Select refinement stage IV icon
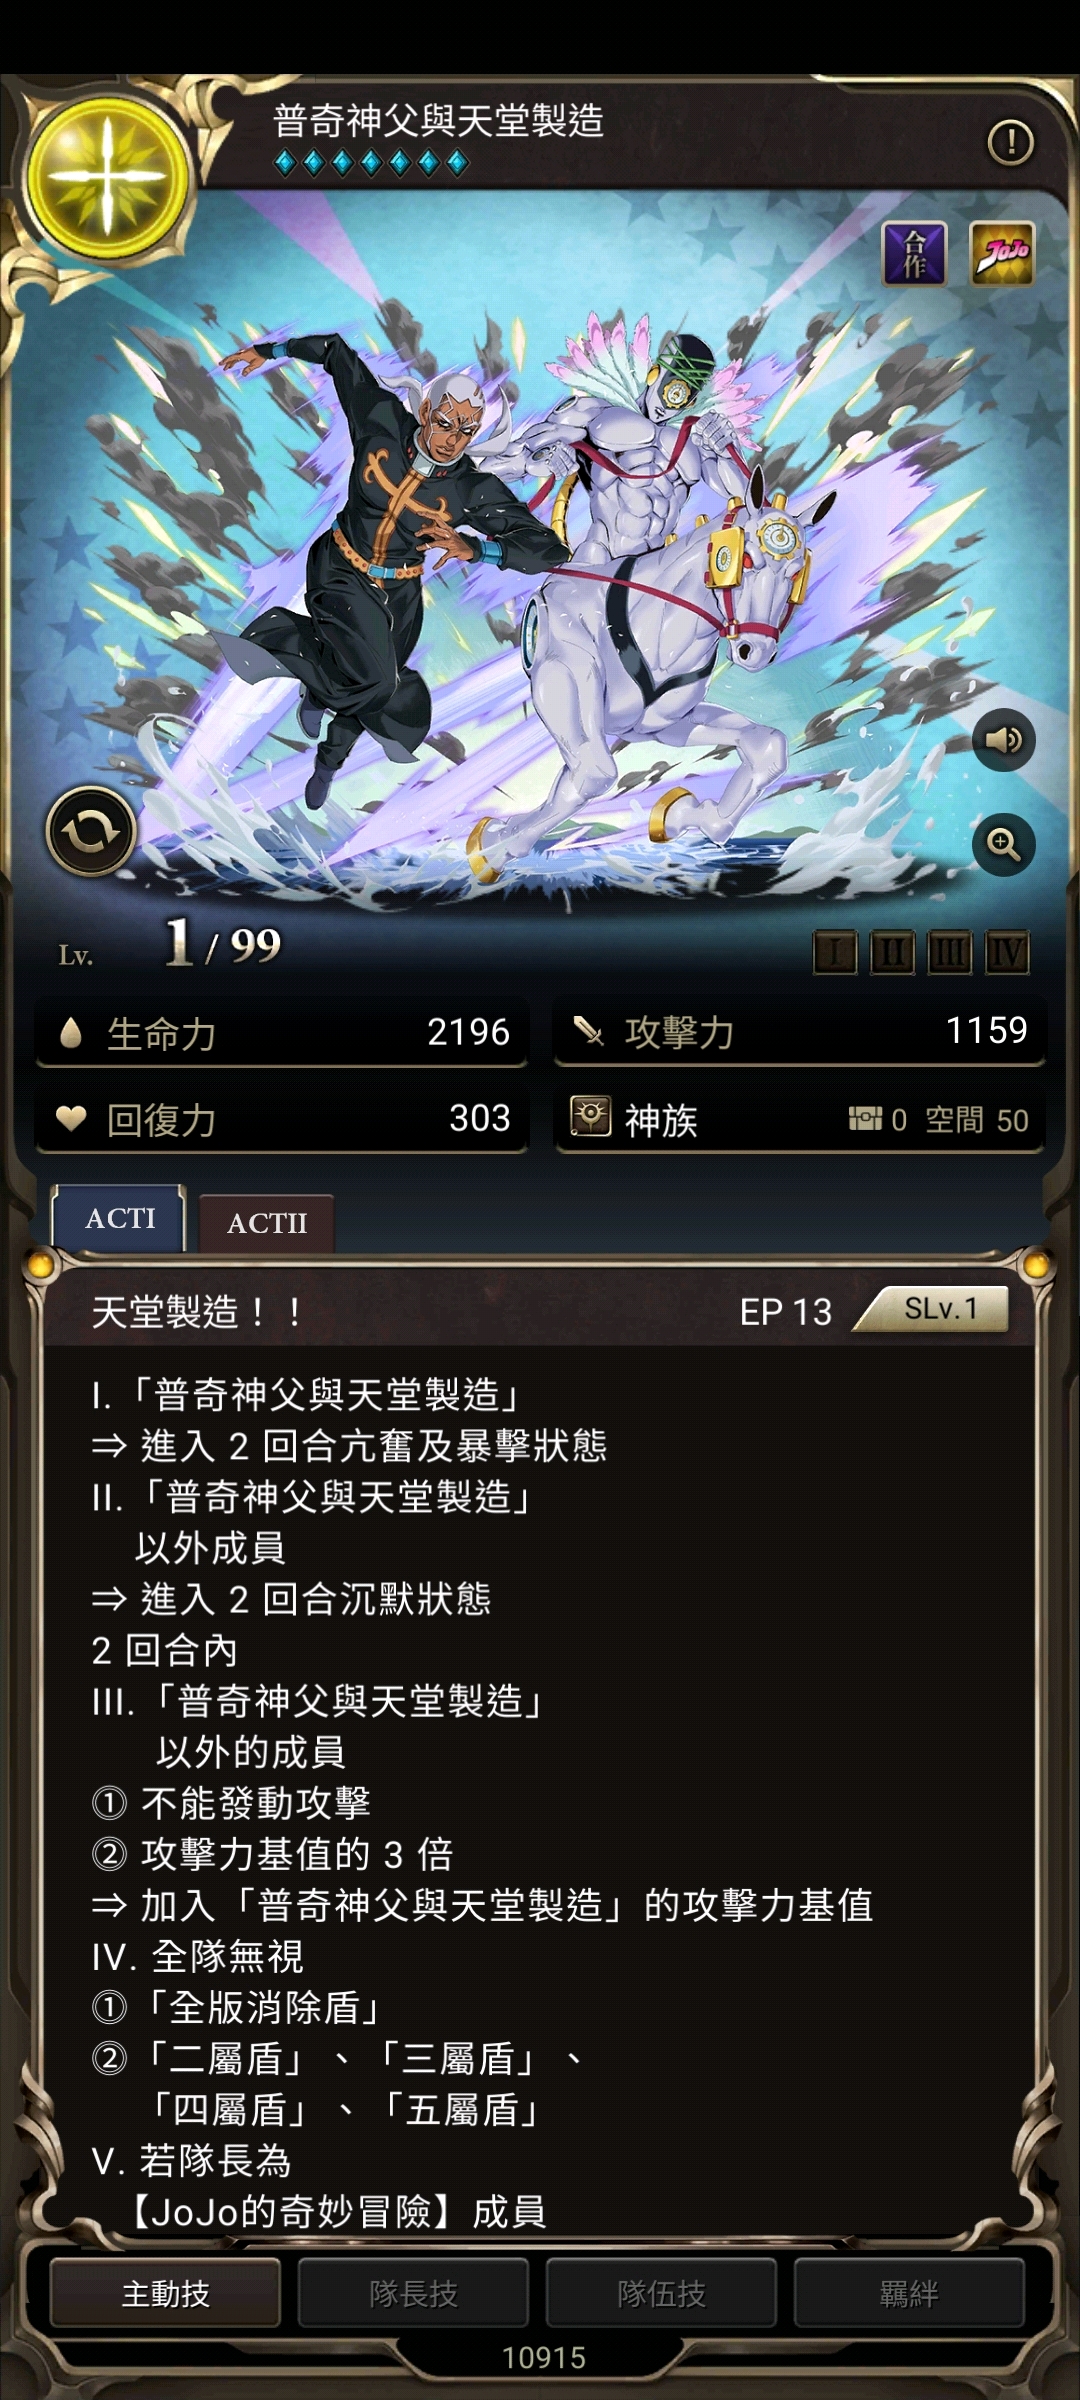Viewport: 1080px width, 2400px height. tap(1007, 953)
